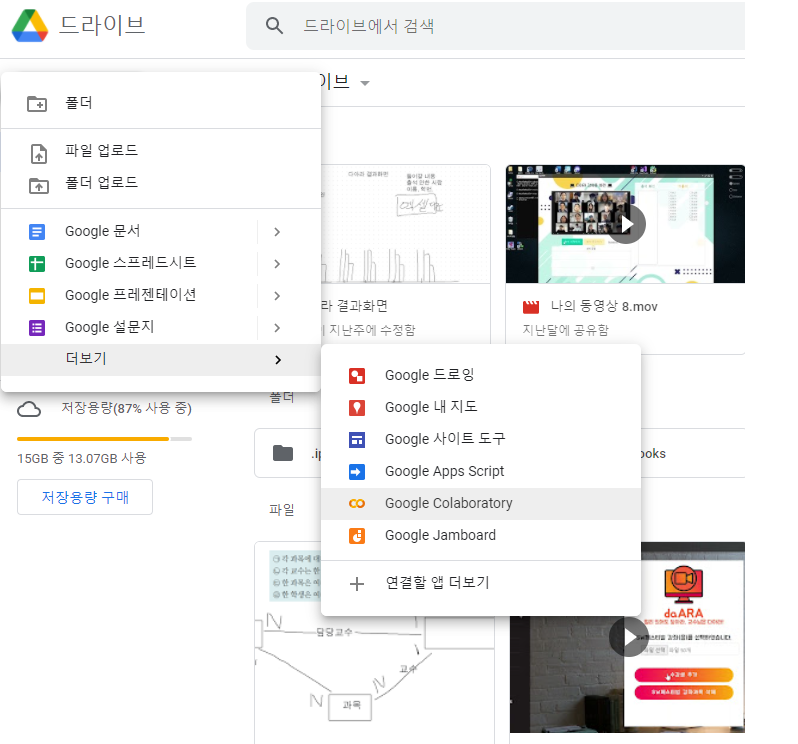The width and height of the screenshot is (798, 744).
Task: Play the daARA video thumbnail
Action: (x=629, y=637)
